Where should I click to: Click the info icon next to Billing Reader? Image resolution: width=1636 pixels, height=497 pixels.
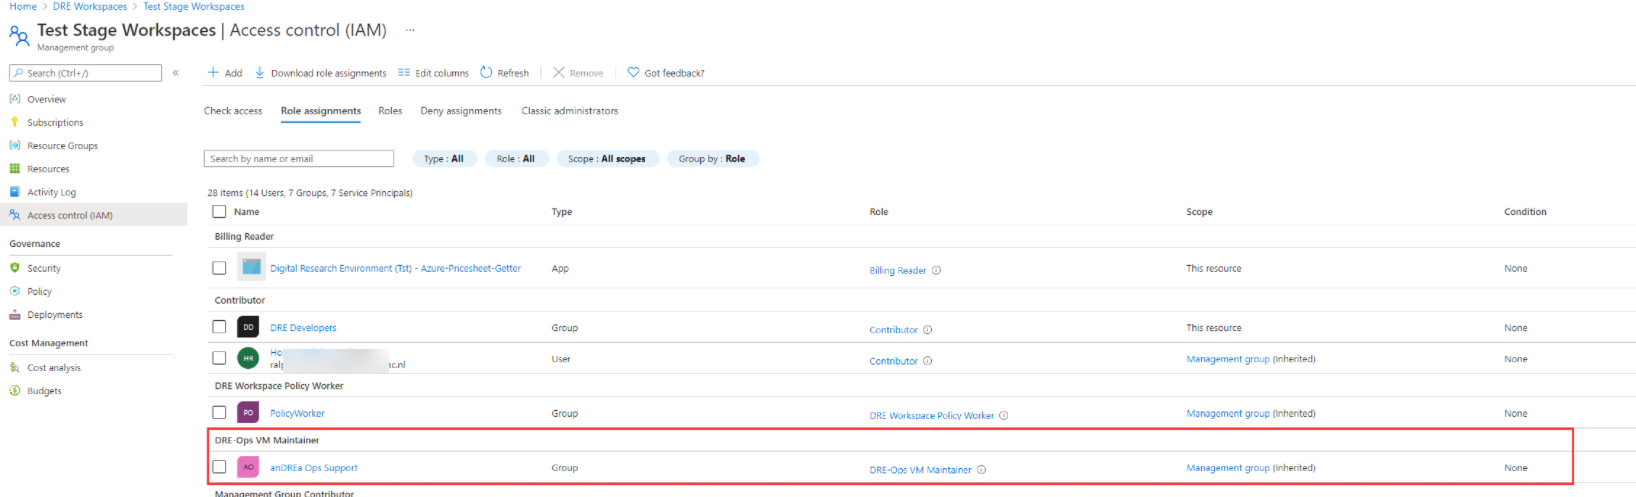click(x=936, y=271)
